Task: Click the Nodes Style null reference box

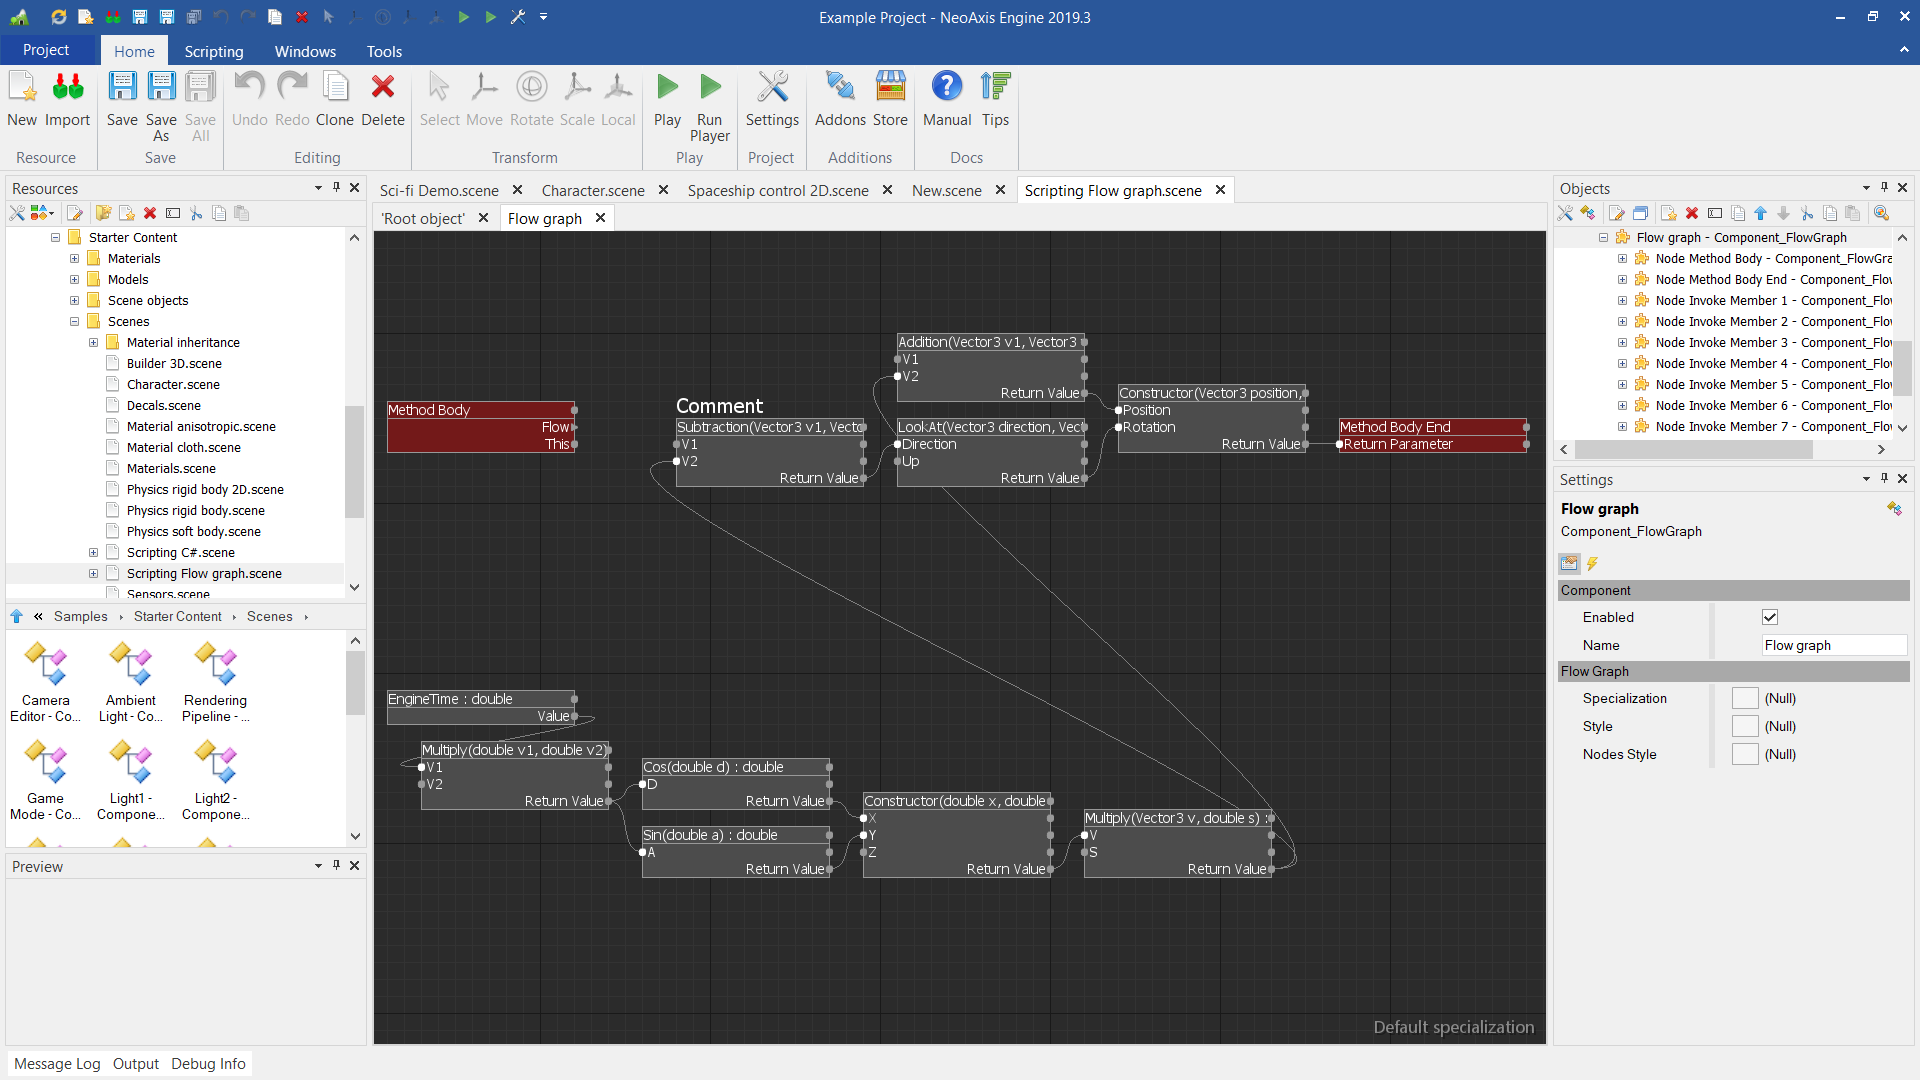Action: click(x=1745, y=754)
